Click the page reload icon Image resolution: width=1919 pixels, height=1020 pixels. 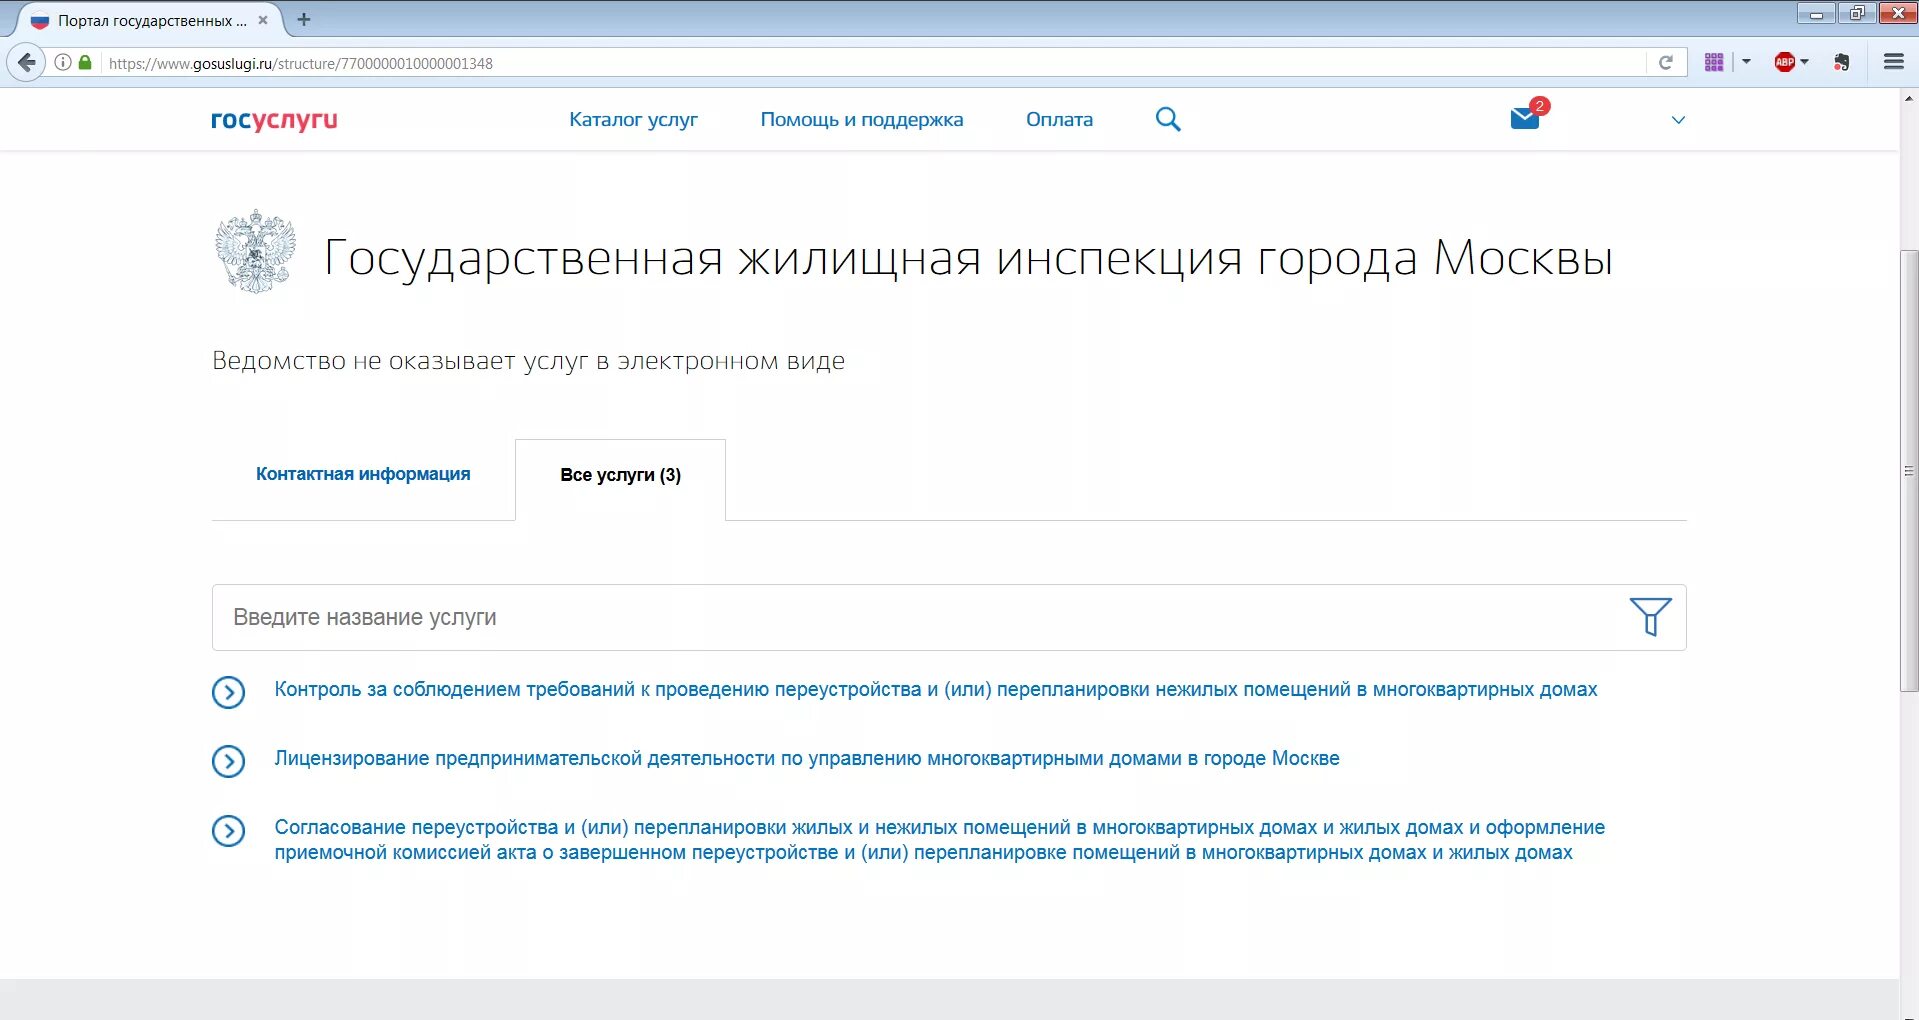(1666, 63)
